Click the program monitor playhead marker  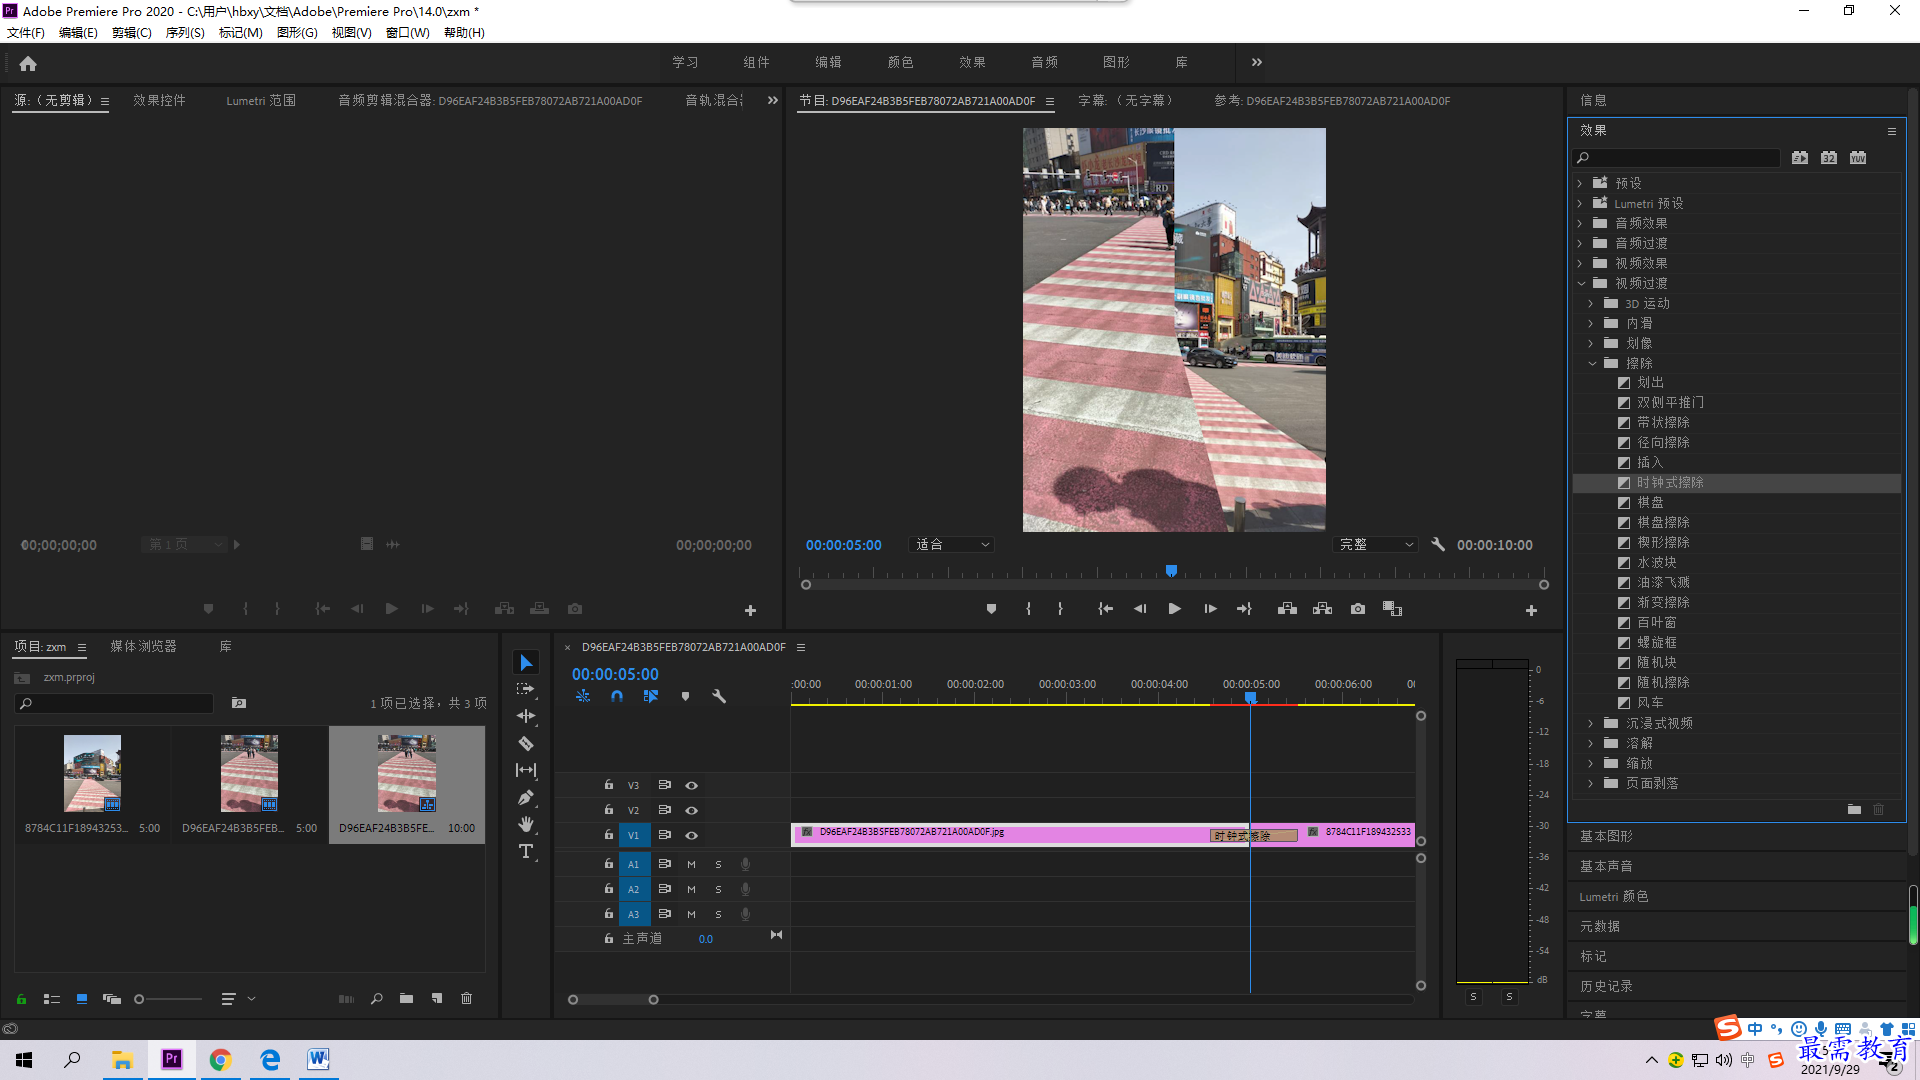[1171, 571]
